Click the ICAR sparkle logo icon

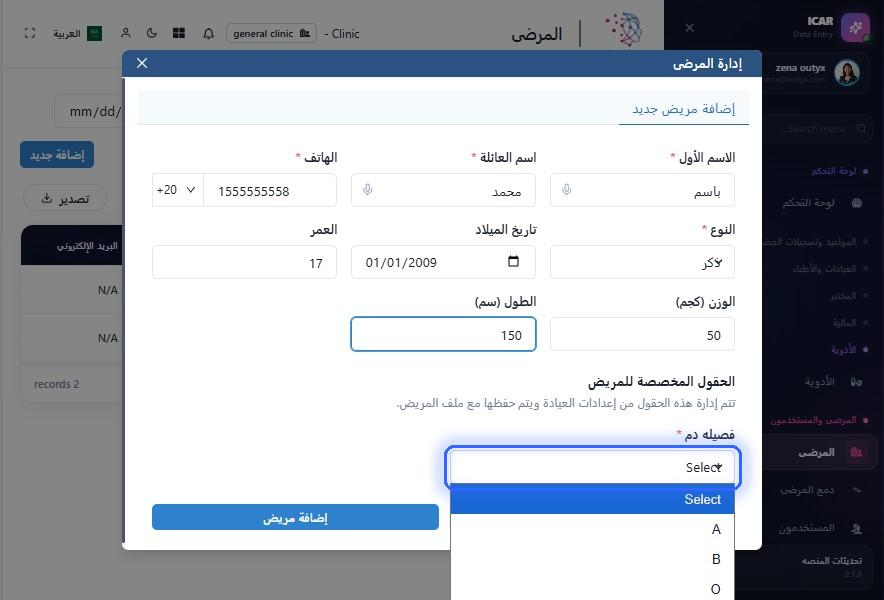pyautogui.click(x=855, y=27)
